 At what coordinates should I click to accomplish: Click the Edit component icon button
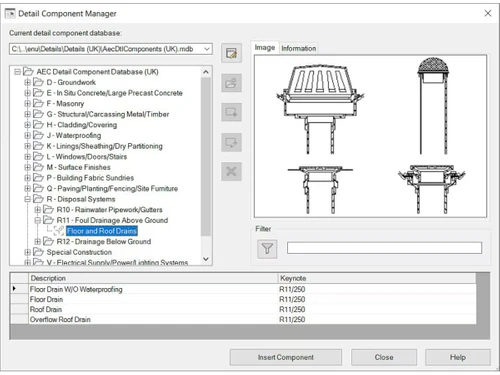tap(231, 142)
